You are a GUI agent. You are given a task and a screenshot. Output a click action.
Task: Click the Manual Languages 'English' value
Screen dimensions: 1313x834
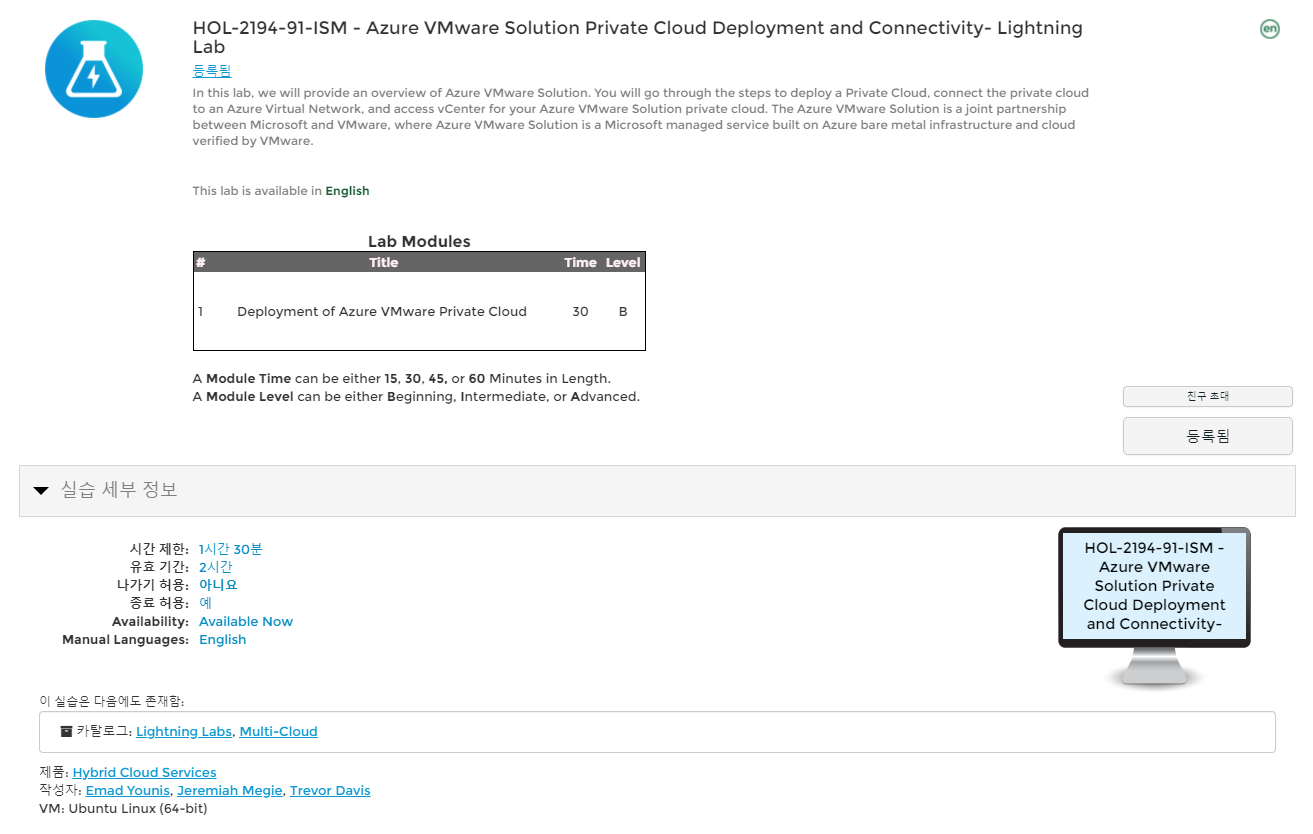point(222,640)
